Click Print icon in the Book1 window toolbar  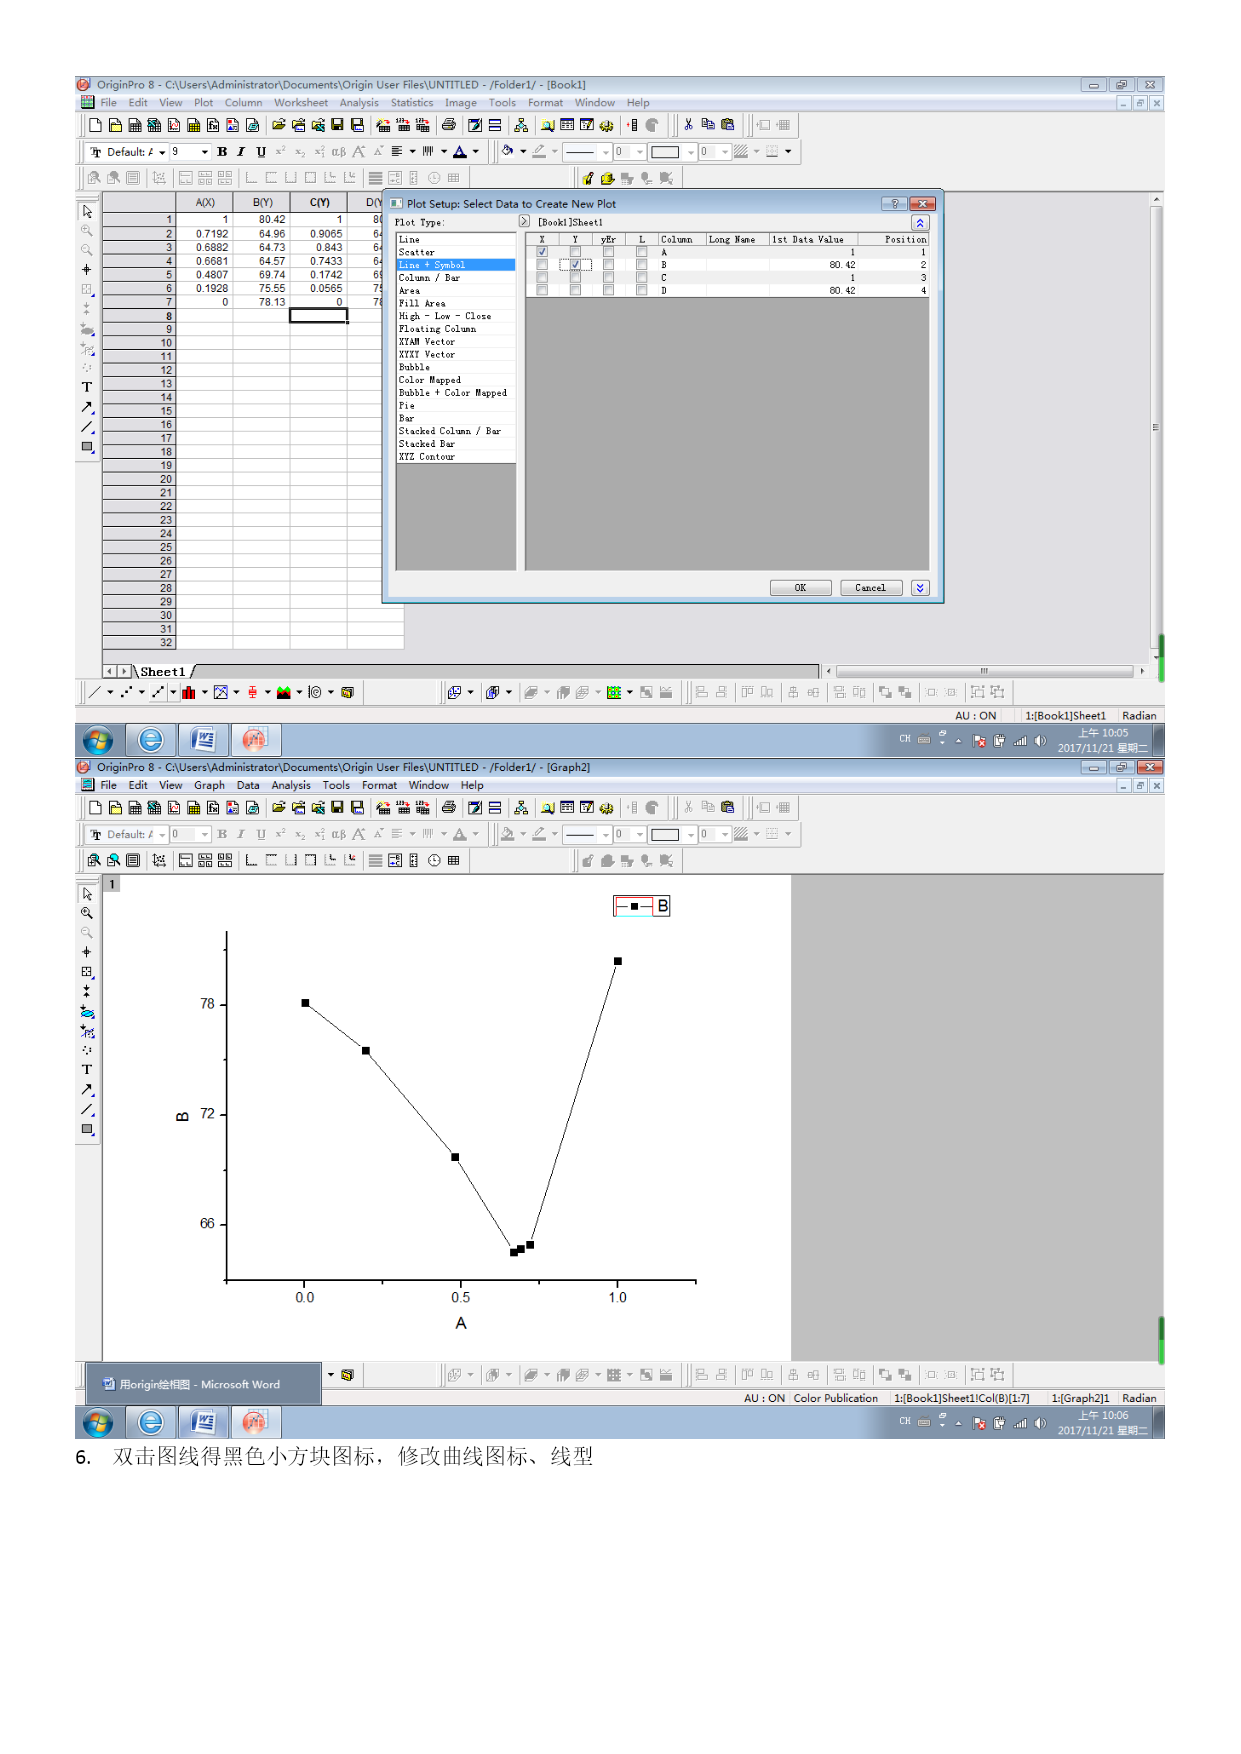click(x=449, y=125)
